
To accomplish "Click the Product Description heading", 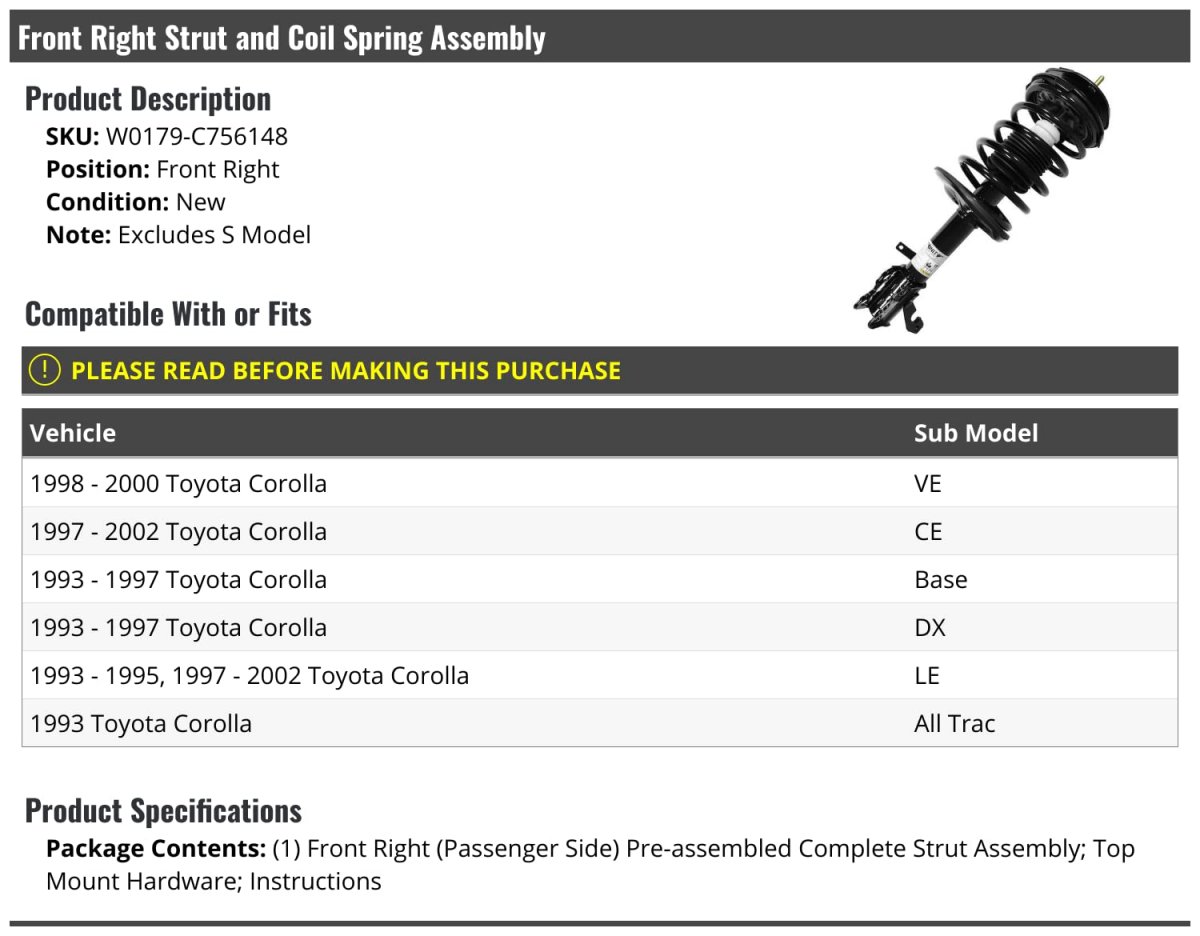I will [148, 99].
